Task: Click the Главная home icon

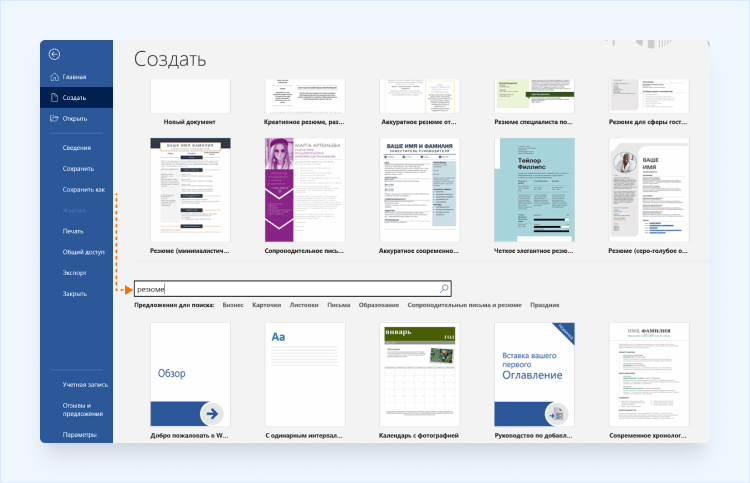Action: point(54,77)
